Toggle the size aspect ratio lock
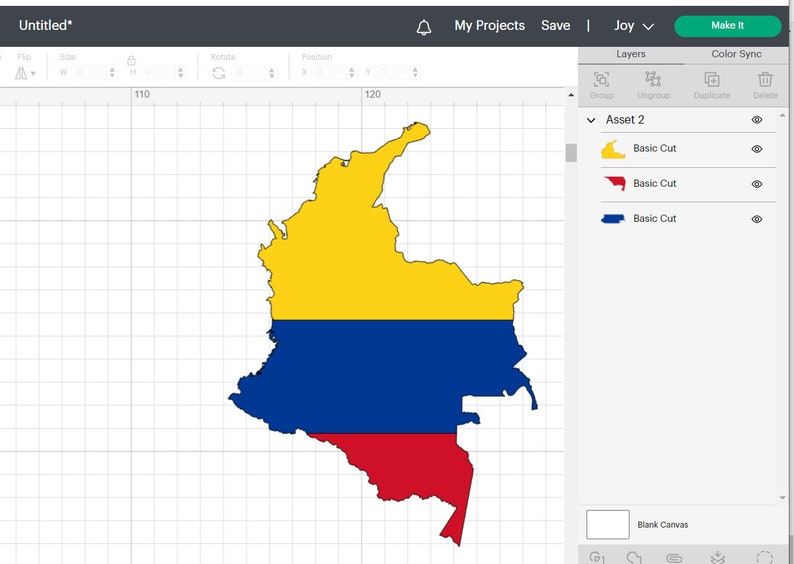The image size is (794, 564). pos(131,61)
